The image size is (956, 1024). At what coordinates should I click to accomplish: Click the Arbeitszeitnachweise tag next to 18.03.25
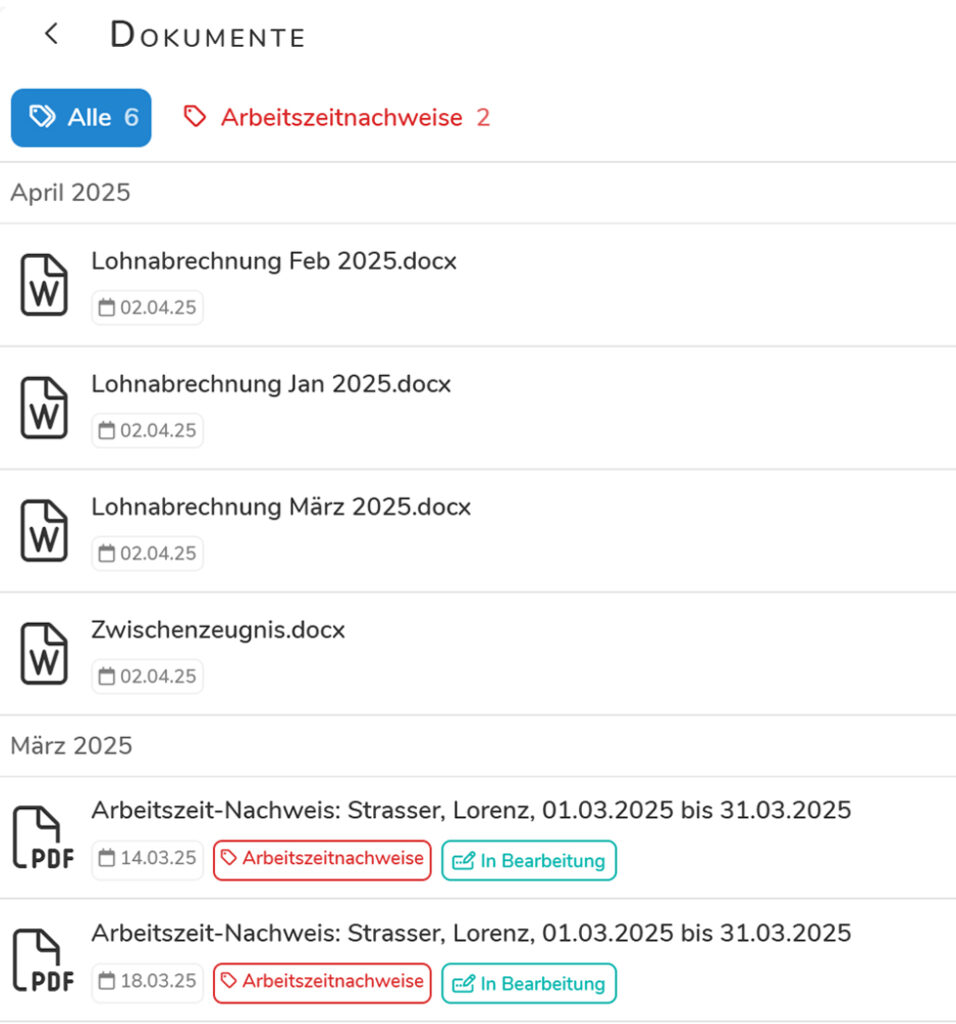(322, 982)
